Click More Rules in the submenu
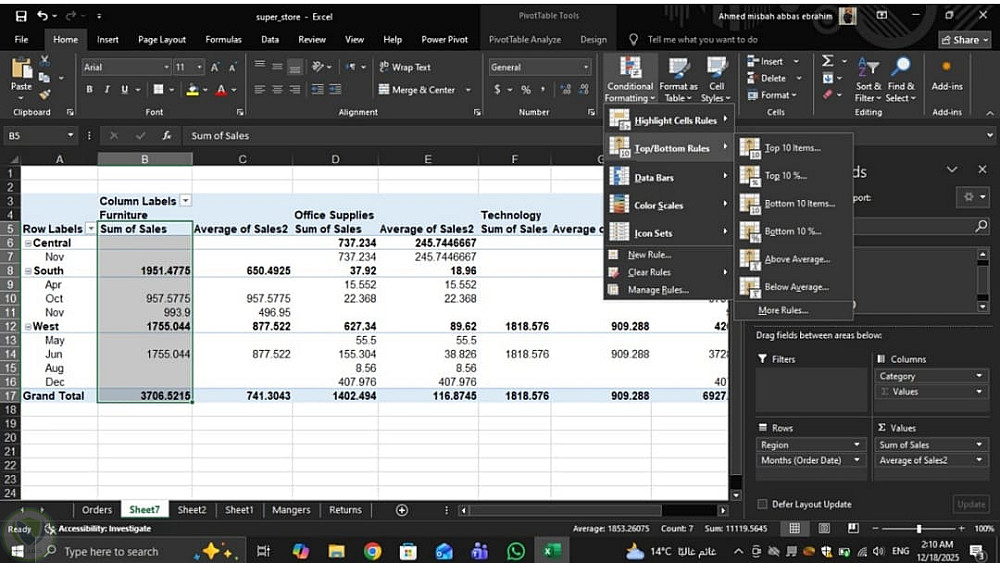 pos(782,311)
